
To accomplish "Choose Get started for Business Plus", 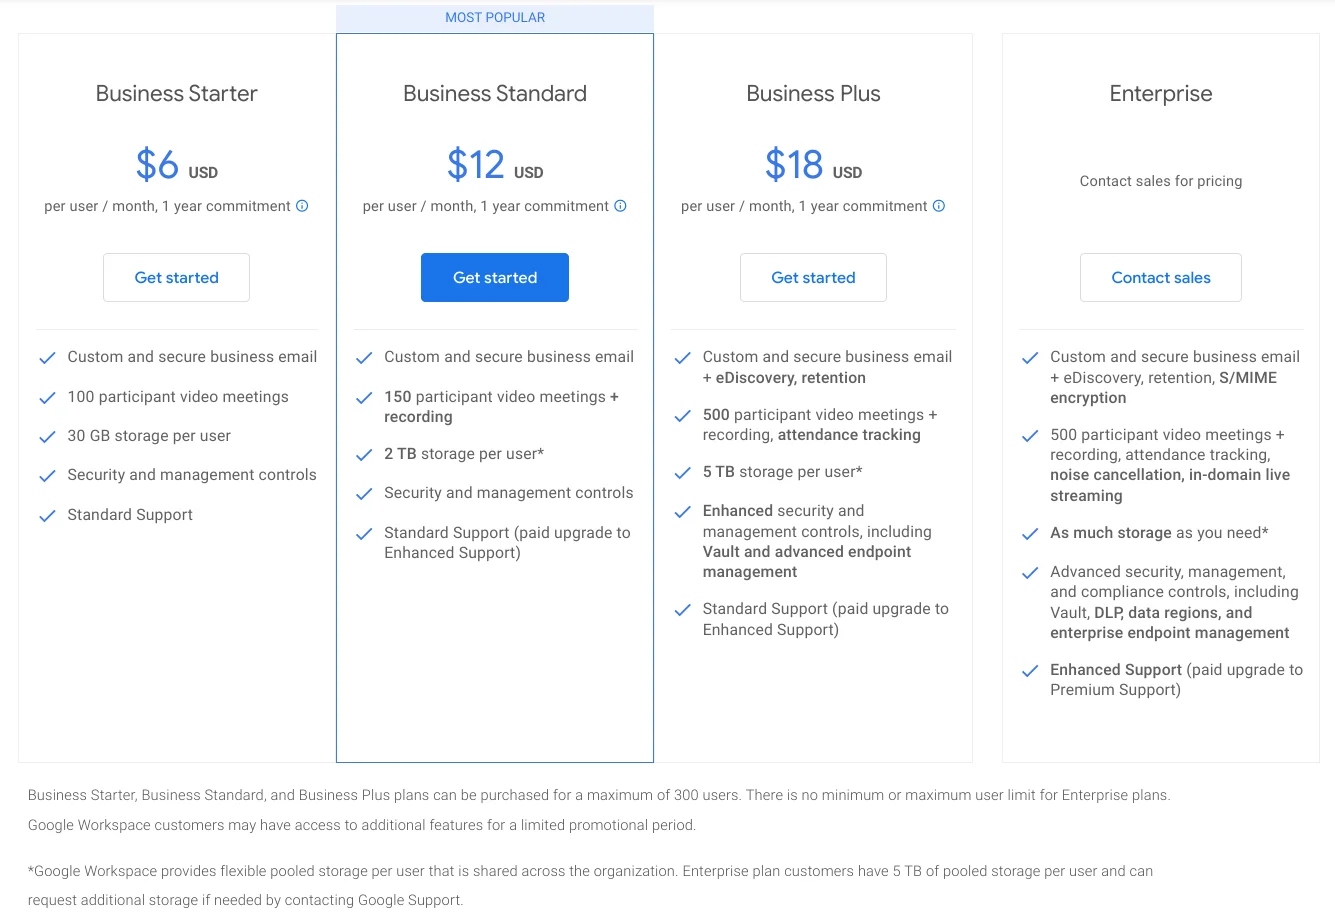I will (x=813, y=277).
